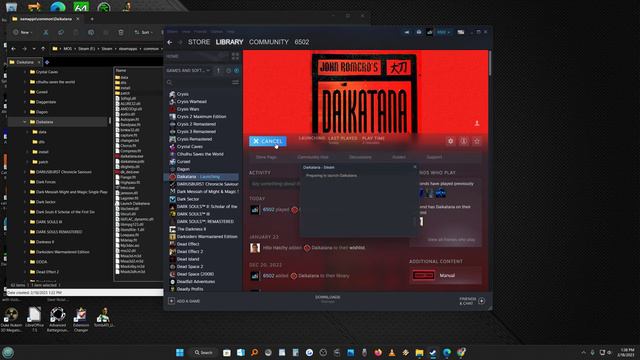Viewport: 640px width, 360px height.
Task: Cancel the Daikatana launch
Action: point(268,141)
